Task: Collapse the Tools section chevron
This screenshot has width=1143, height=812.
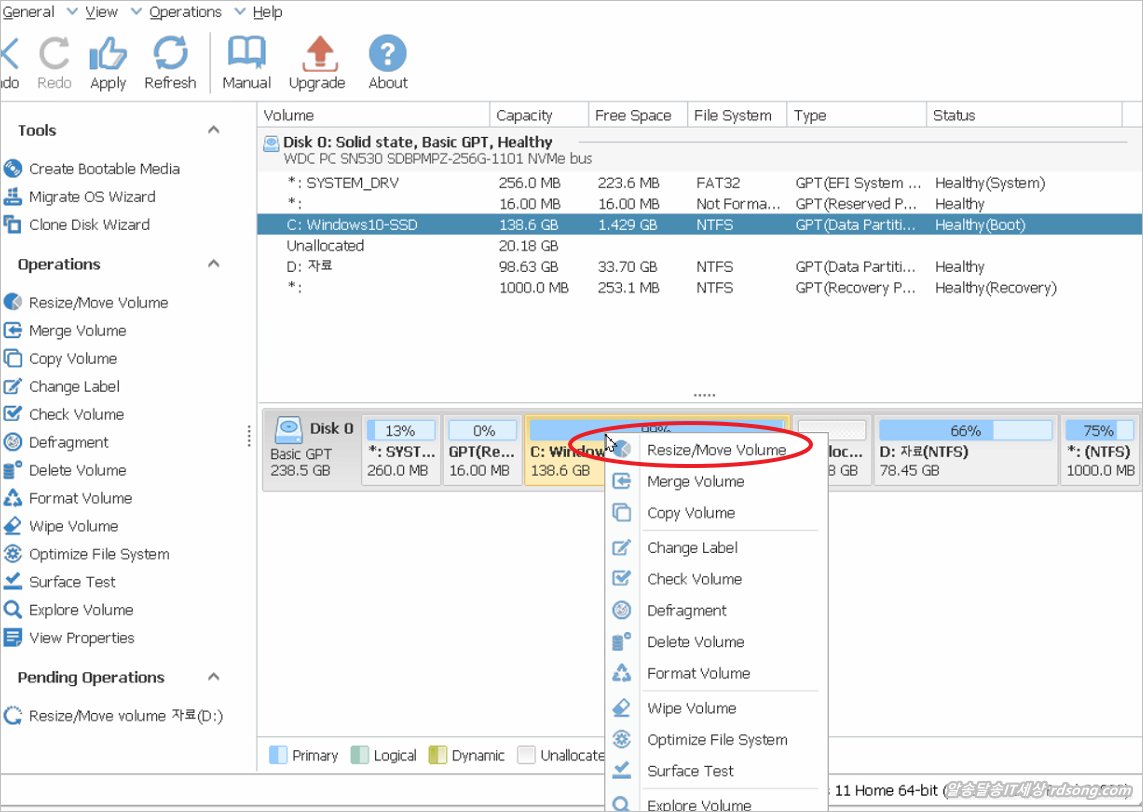Action: tap(213, 130)
